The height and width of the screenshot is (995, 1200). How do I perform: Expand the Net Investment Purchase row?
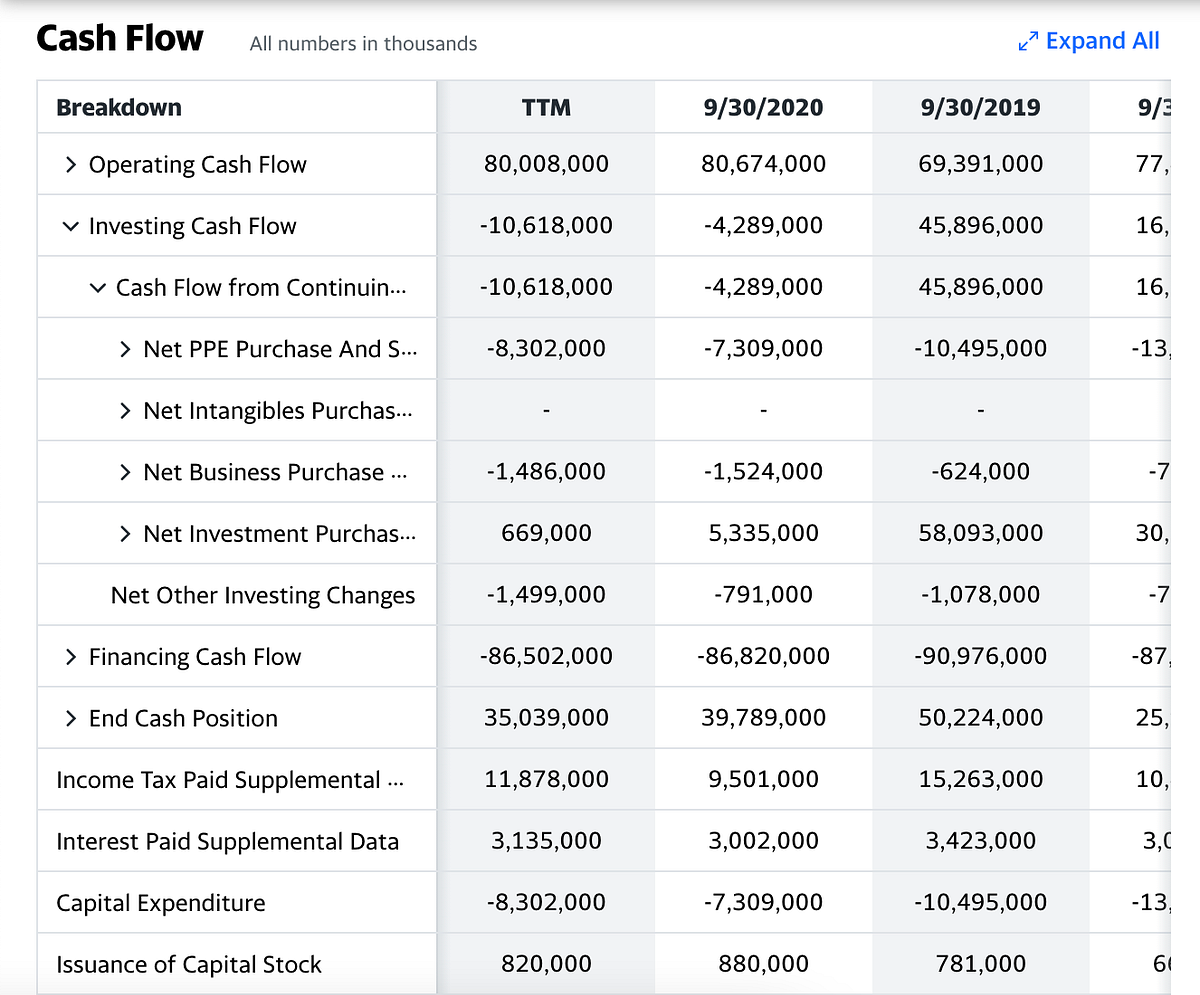click(x=124, y=533)
